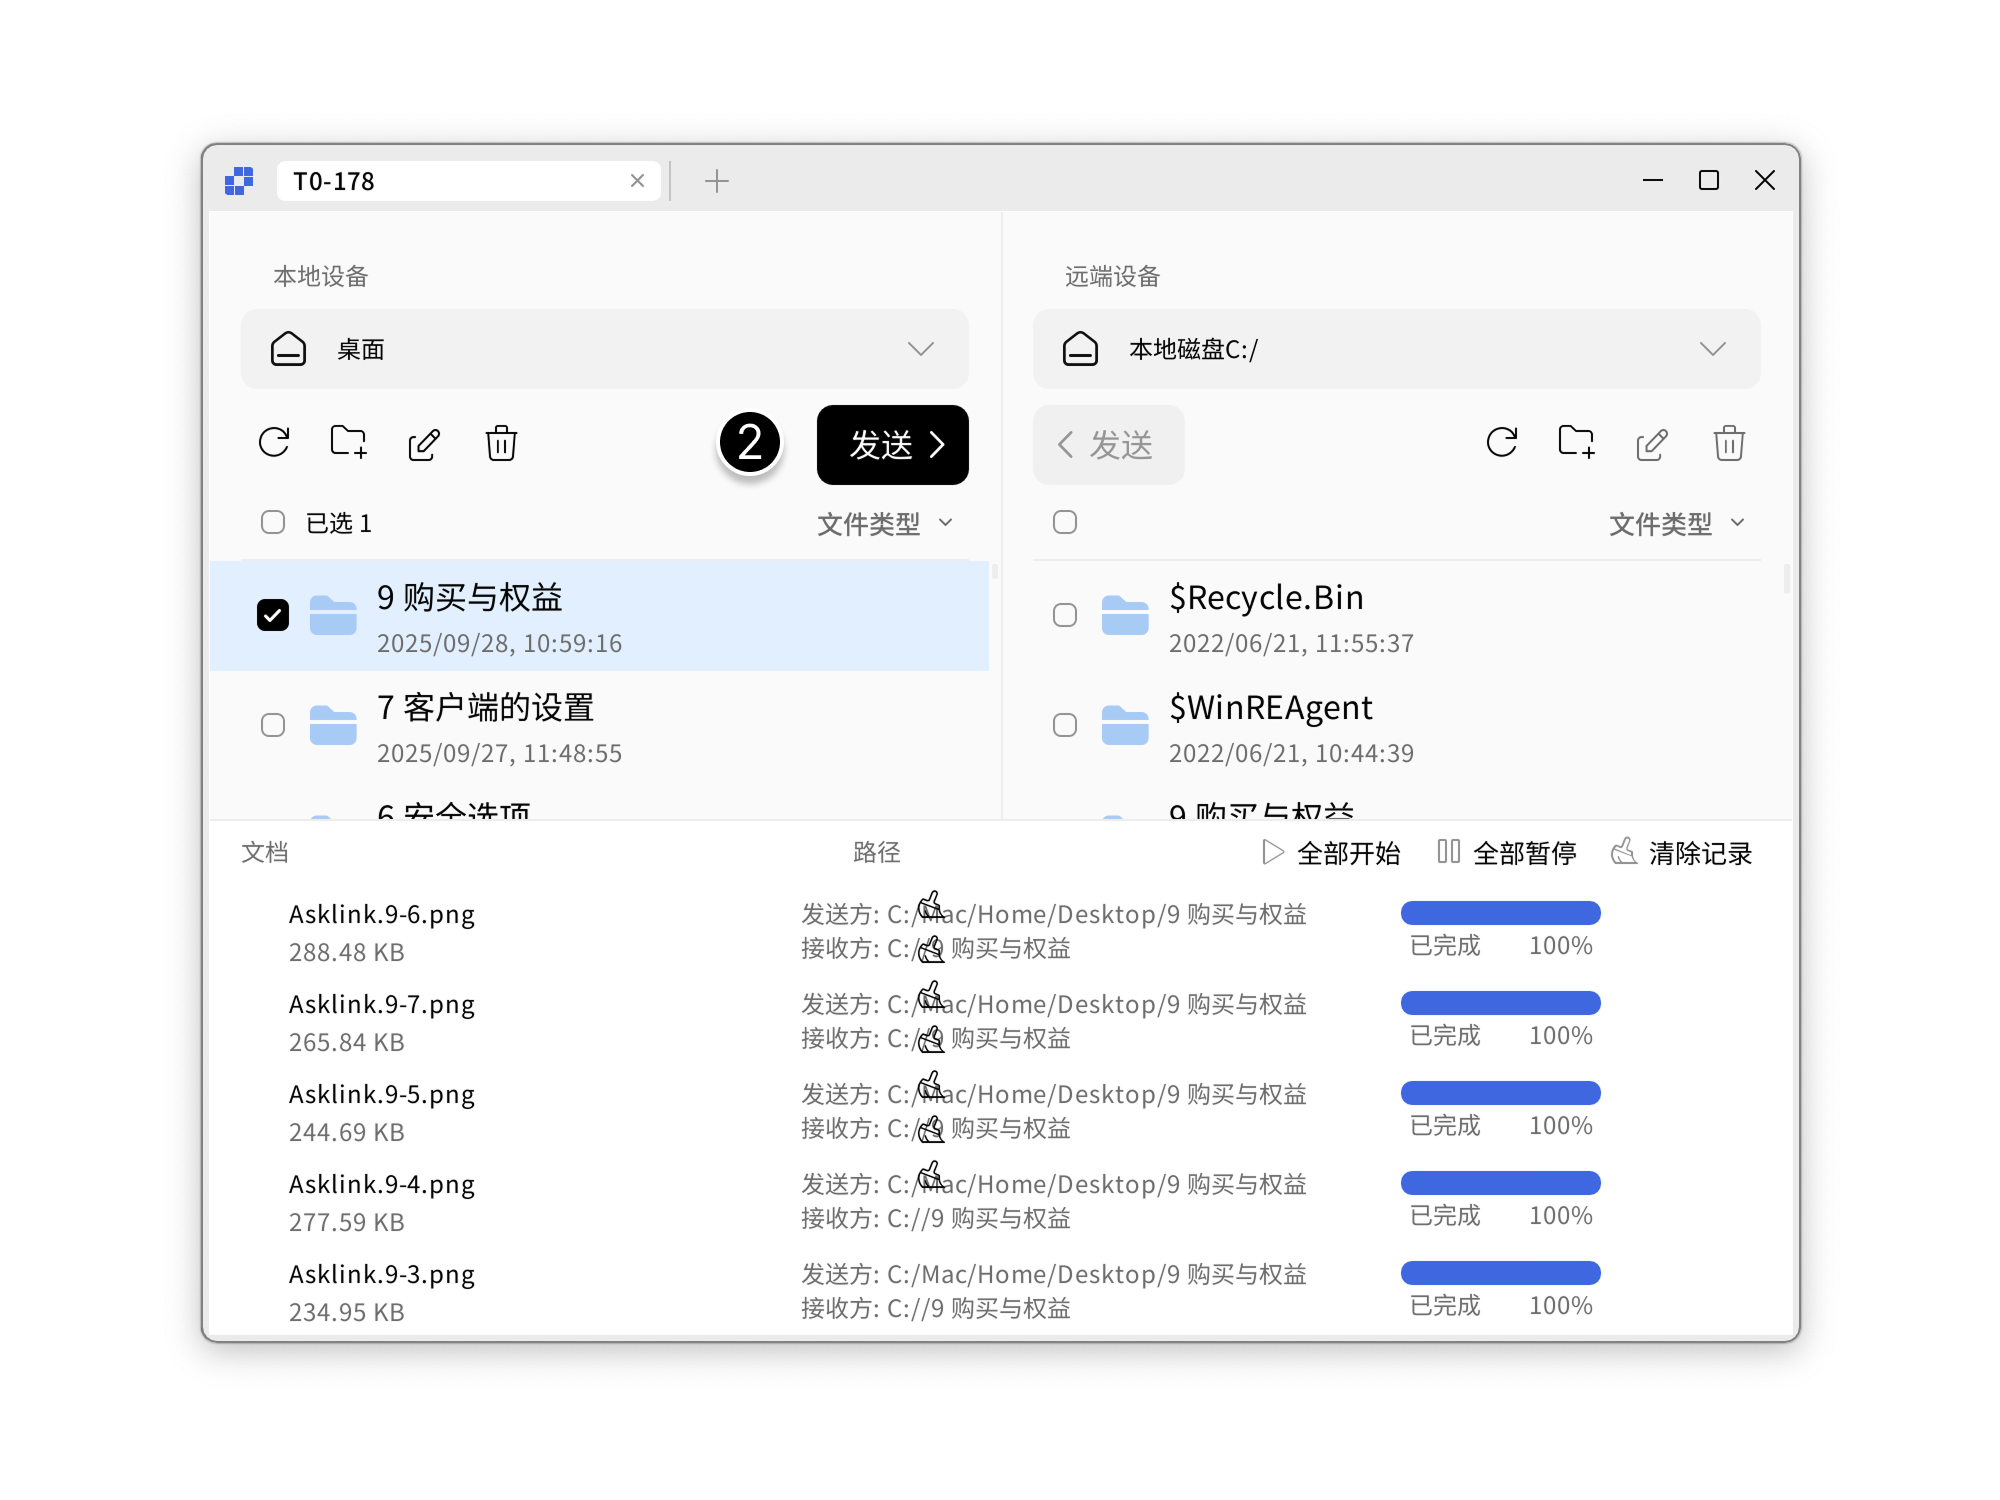This screenshot has width=2000, height=1500.
Task: Refresh the remote device file list
Action: click(1502, 443)
